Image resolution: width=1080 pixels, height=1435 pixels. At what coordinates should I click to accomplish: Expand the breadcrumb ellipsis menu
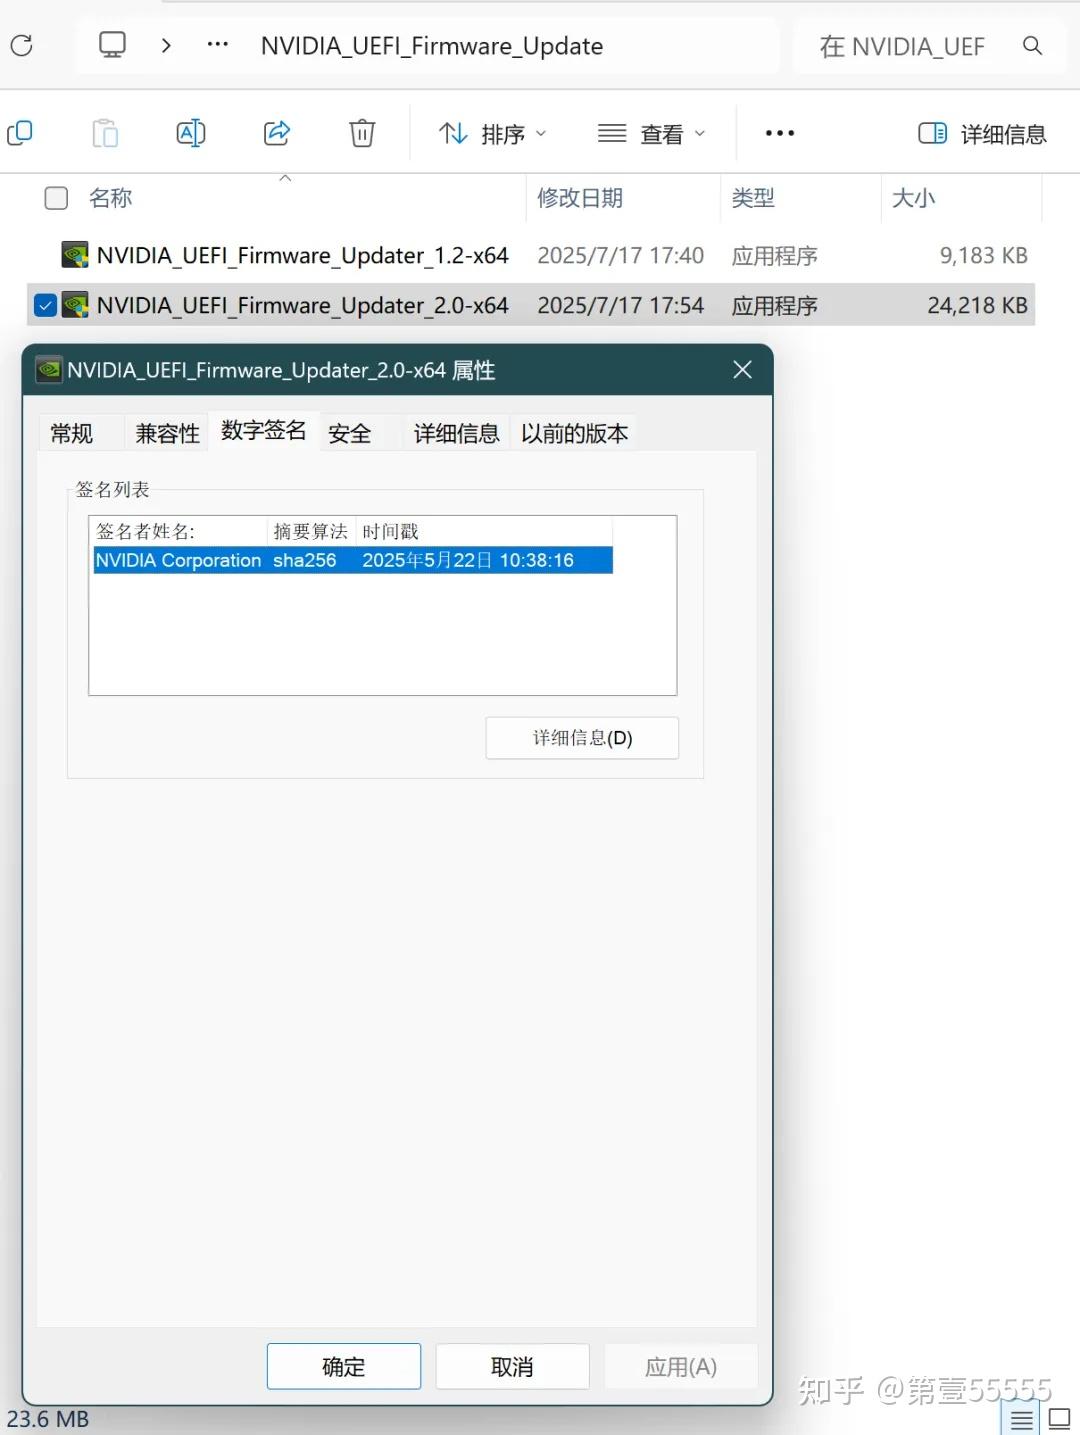216,45
